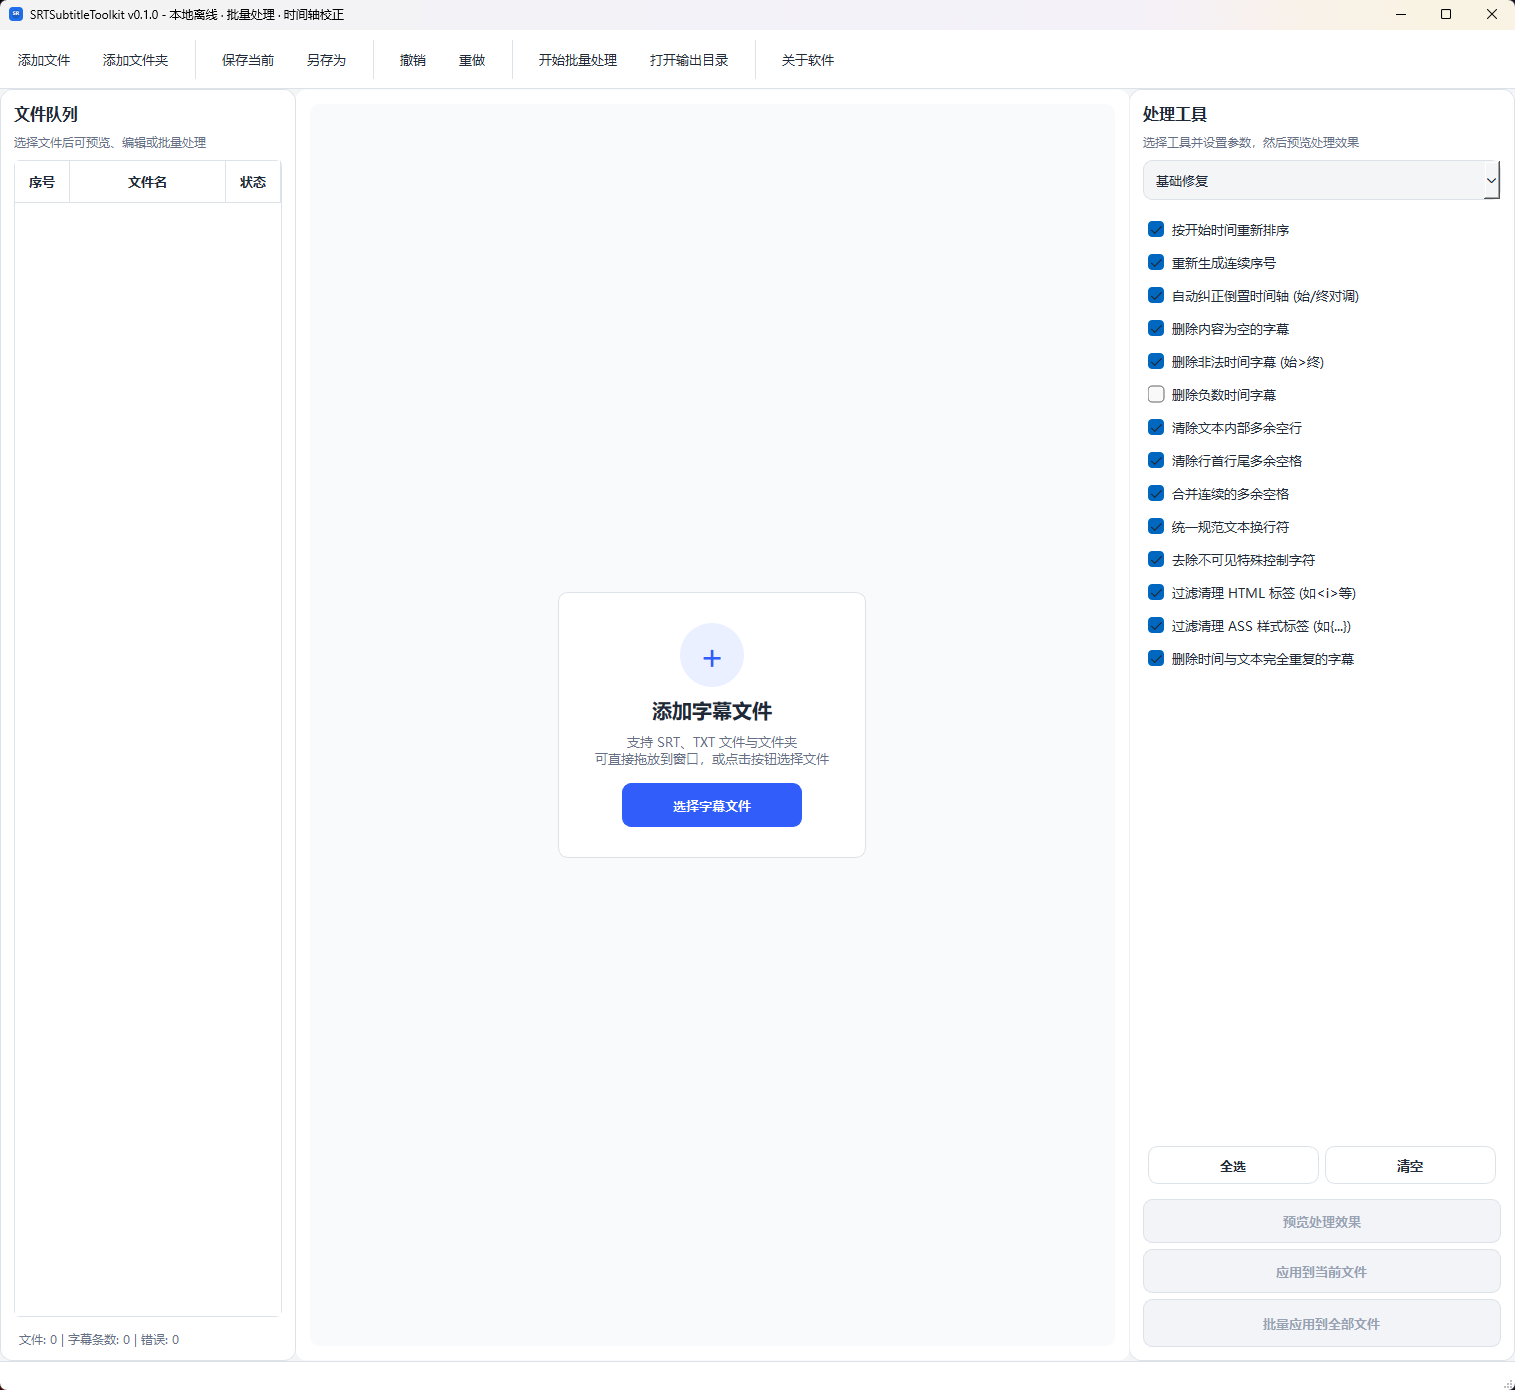Click the 文件队列 panel title
Screen dimensions: 1515x1390
pyautogui.click(x=46, y=114)
